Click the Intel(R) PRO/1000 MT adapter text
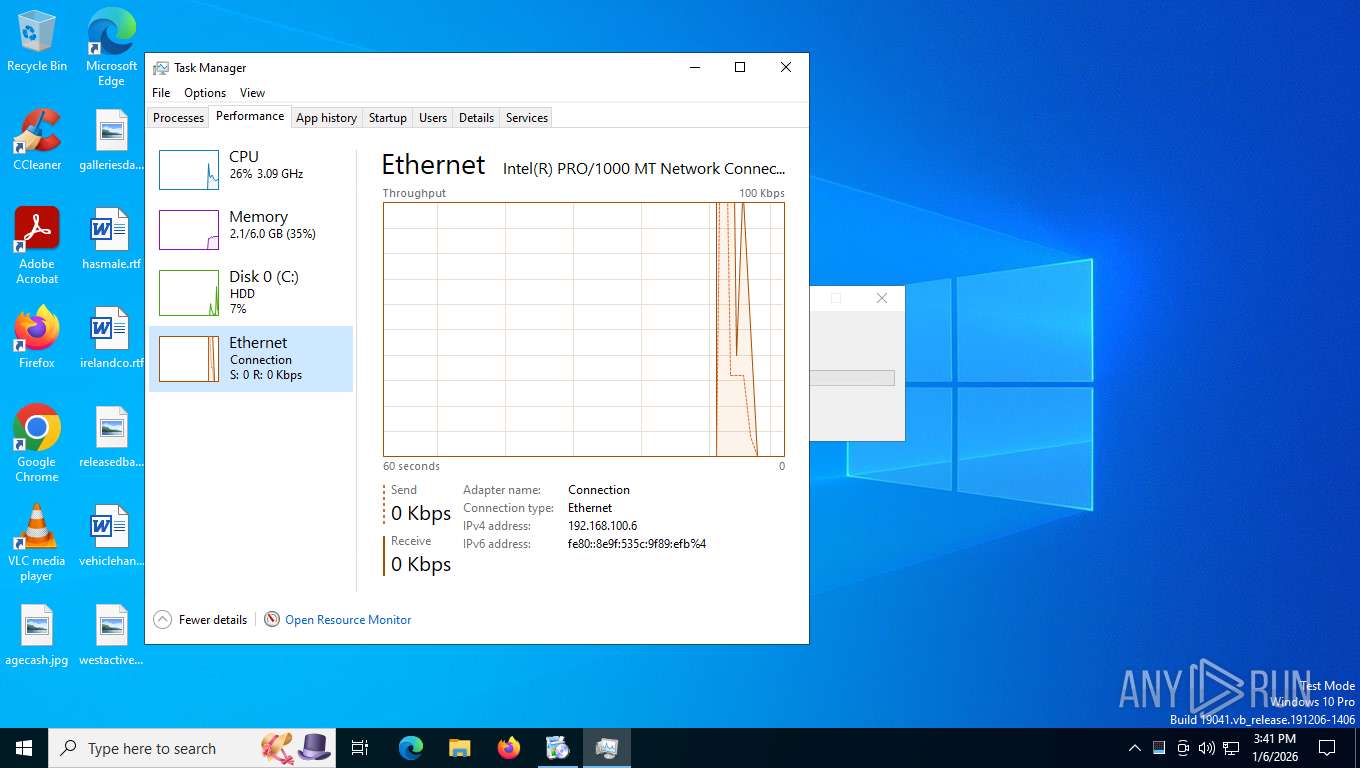The width and height of the screenshot is (1360, 768). click(644, 169)
